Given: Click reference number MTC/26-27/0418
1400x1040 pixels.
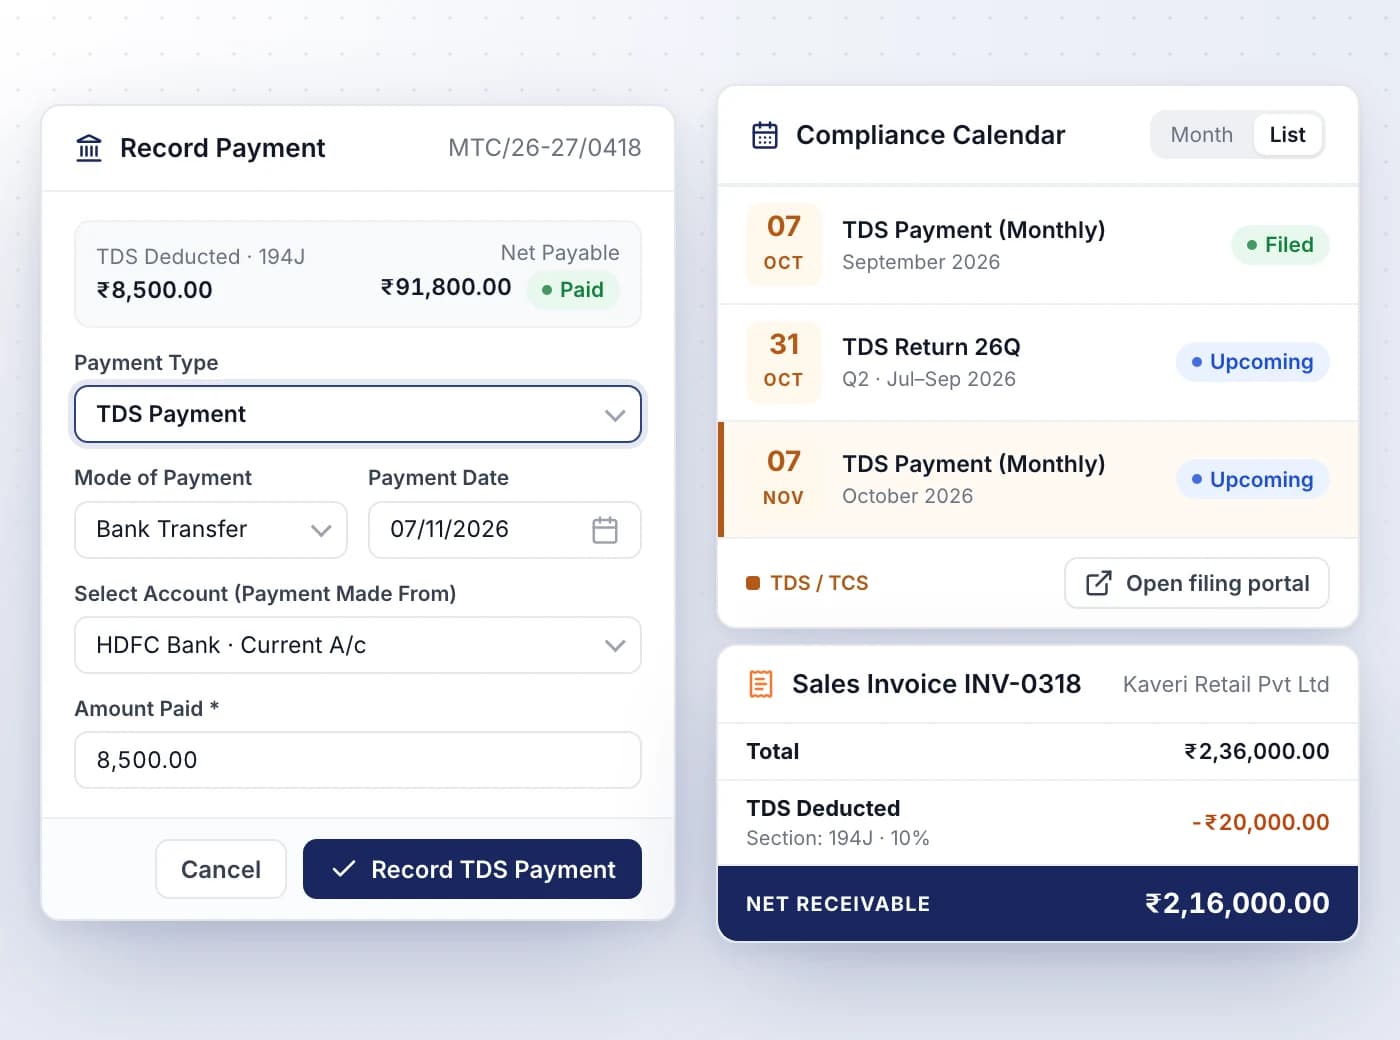Looking at the screenshot, I should [545, 148].
